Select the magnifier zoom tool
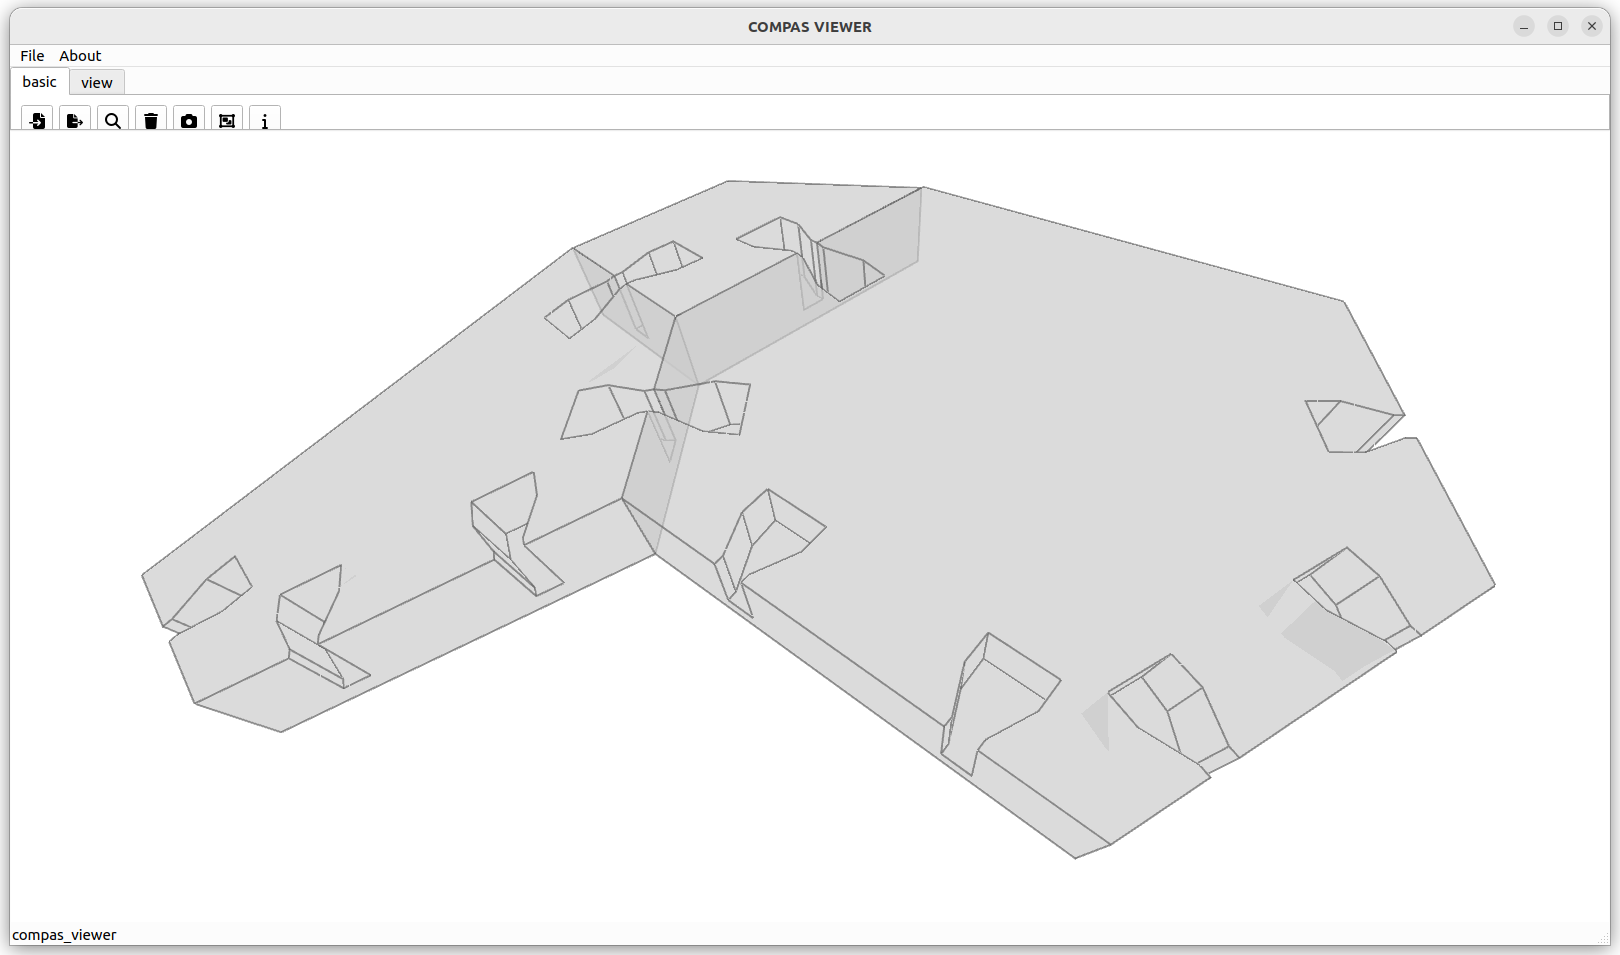Viewport: 1620px width, 955px height. click(x=113, y=120)
